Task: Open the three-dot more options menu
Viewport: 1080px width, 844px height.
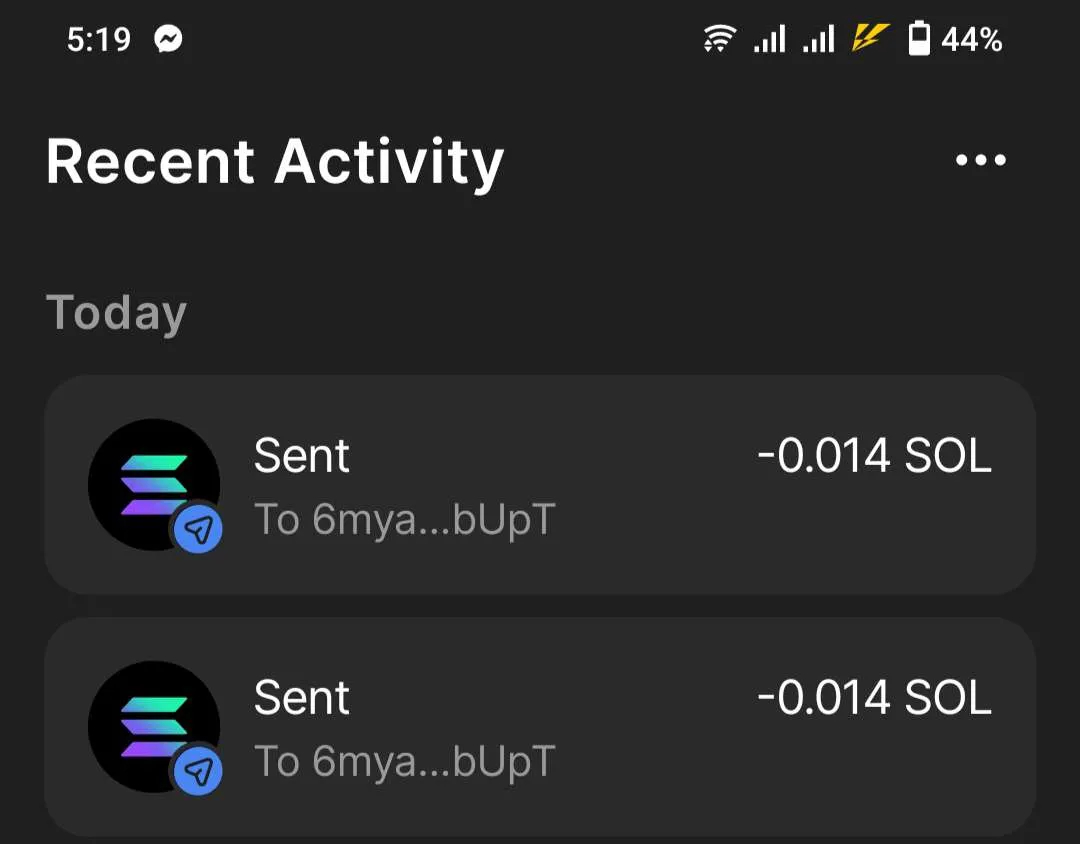Action: [x=980, y=160]
